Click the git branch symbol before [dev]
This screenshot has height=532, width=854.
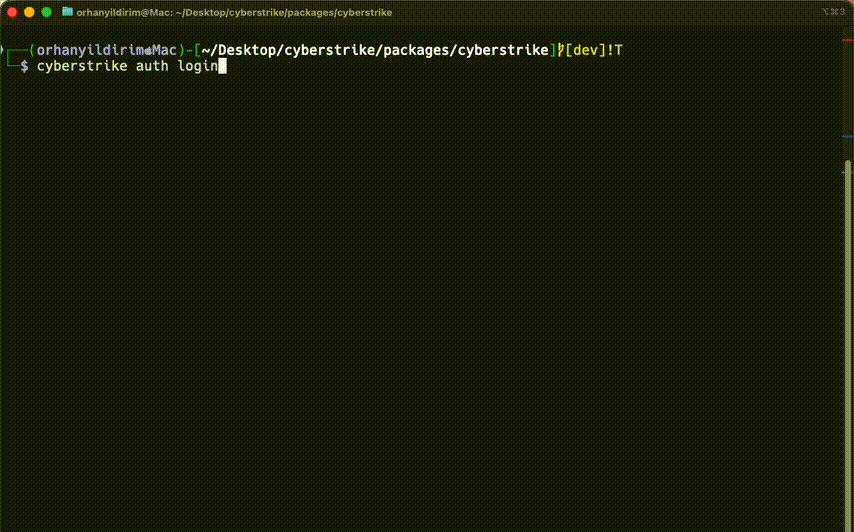point(561,50)
